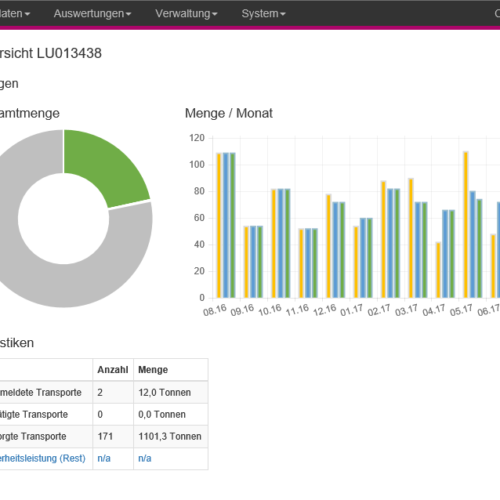The image size is (500, 500).
Task: Click the green bar for 02.17
Action: (x=397, y=243)
